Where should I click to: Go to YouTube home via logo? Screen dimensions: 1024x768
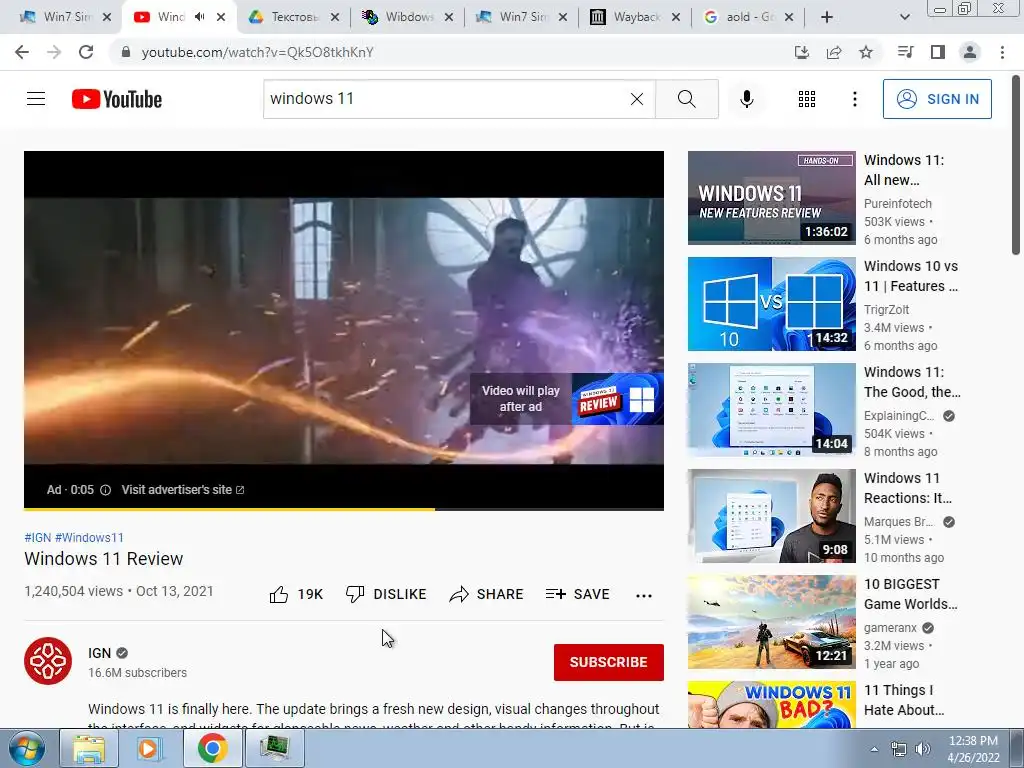point(117,99)
